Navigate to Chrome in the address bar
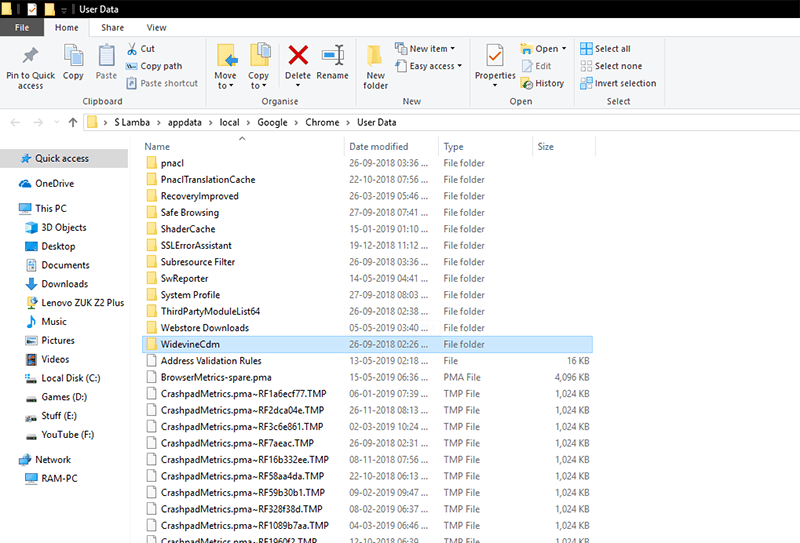The image size is (800, 543). 322,122
